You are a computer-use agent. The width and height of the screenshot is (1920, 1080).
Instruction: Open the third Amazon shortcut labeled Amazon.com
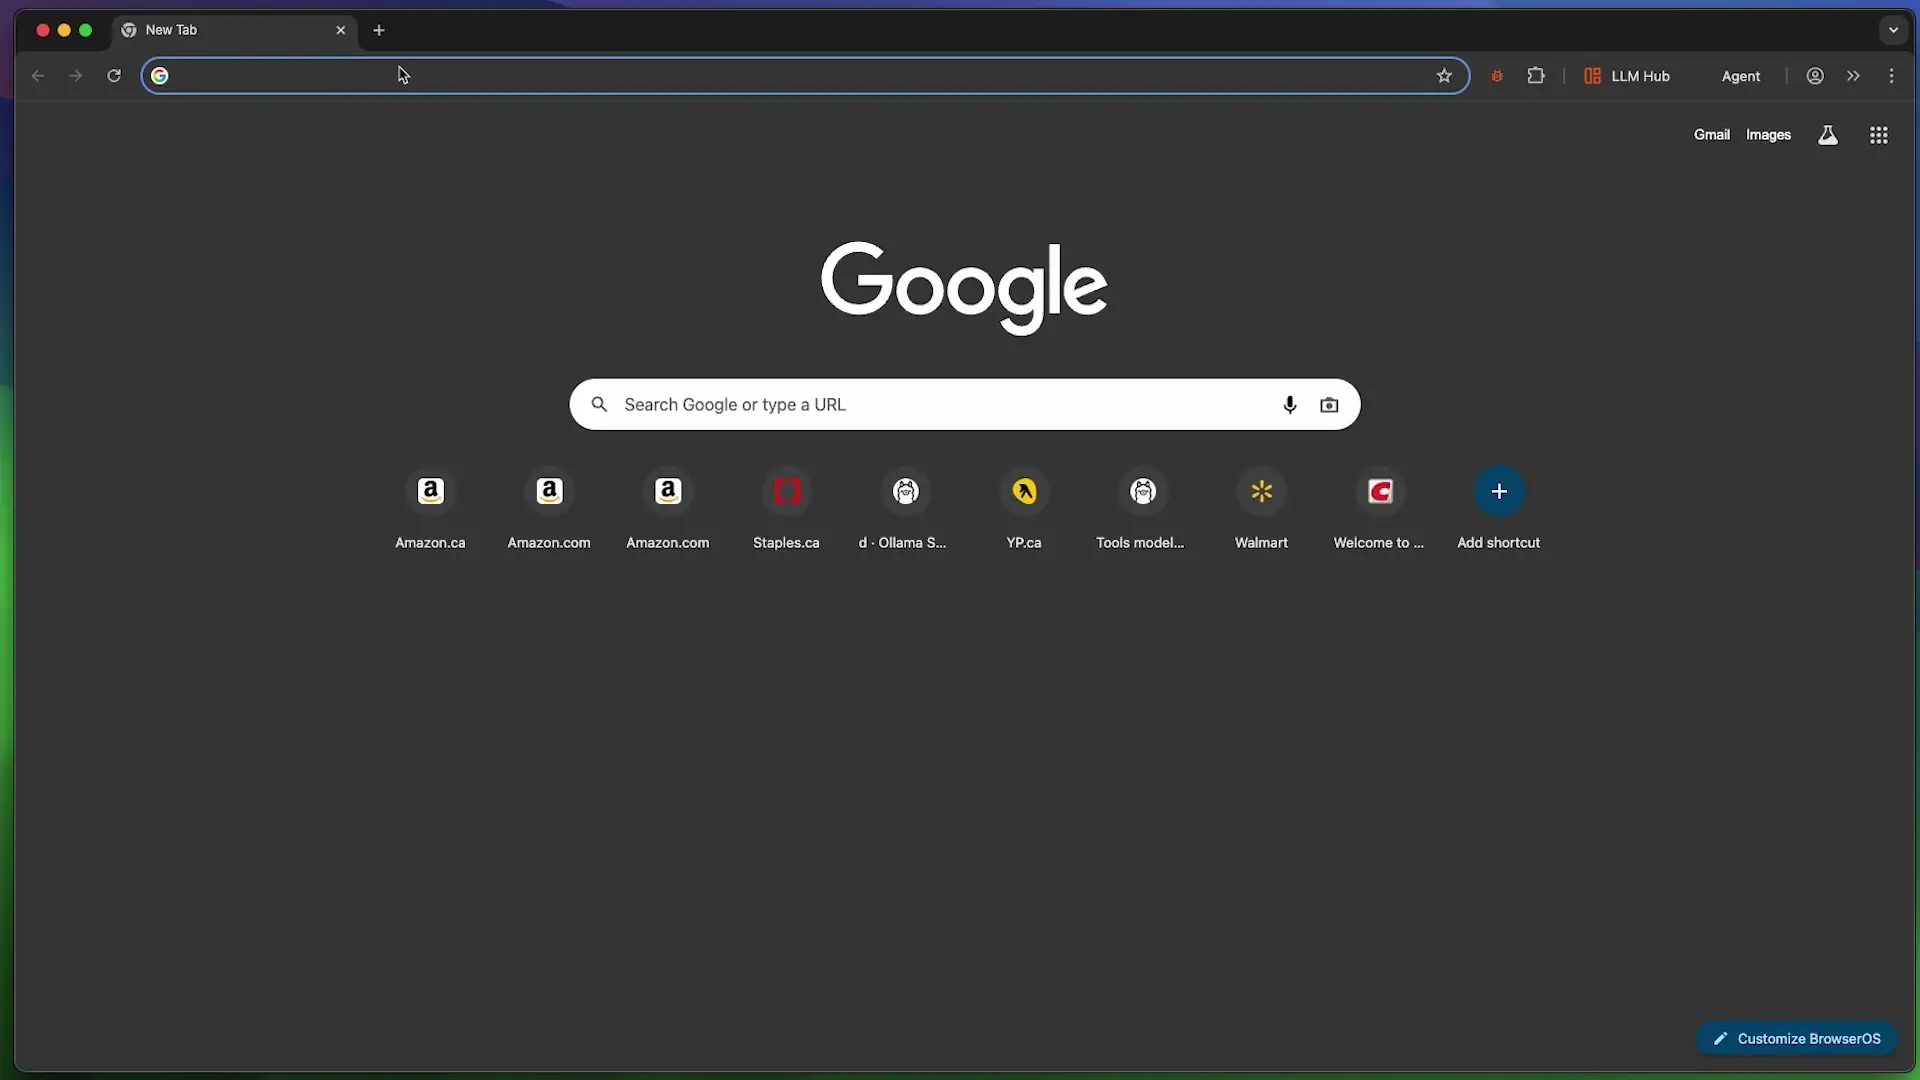click(668, 509)
